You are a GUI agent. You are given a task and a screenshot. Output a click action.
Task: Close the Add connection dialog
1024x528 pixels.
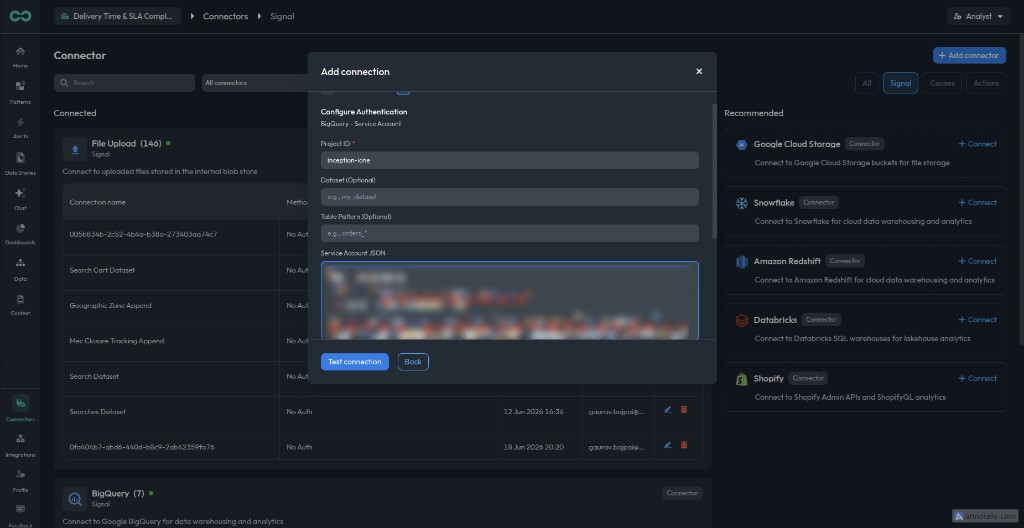699,71
